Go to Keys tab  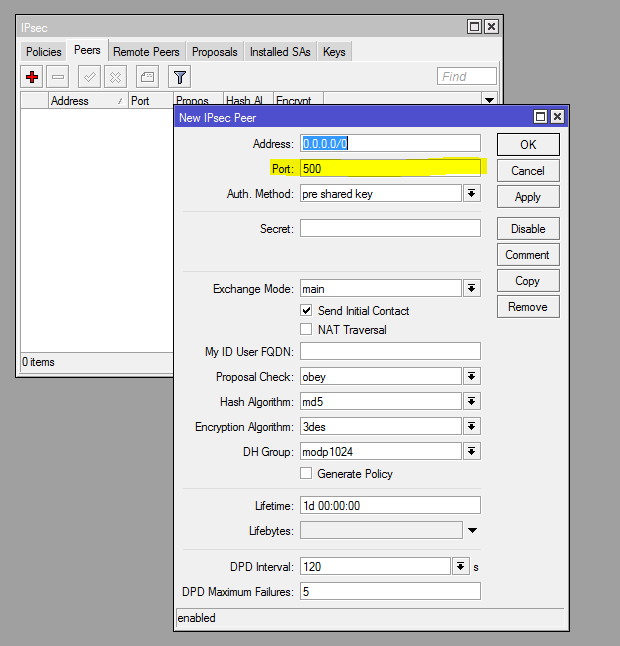[334, 52]
